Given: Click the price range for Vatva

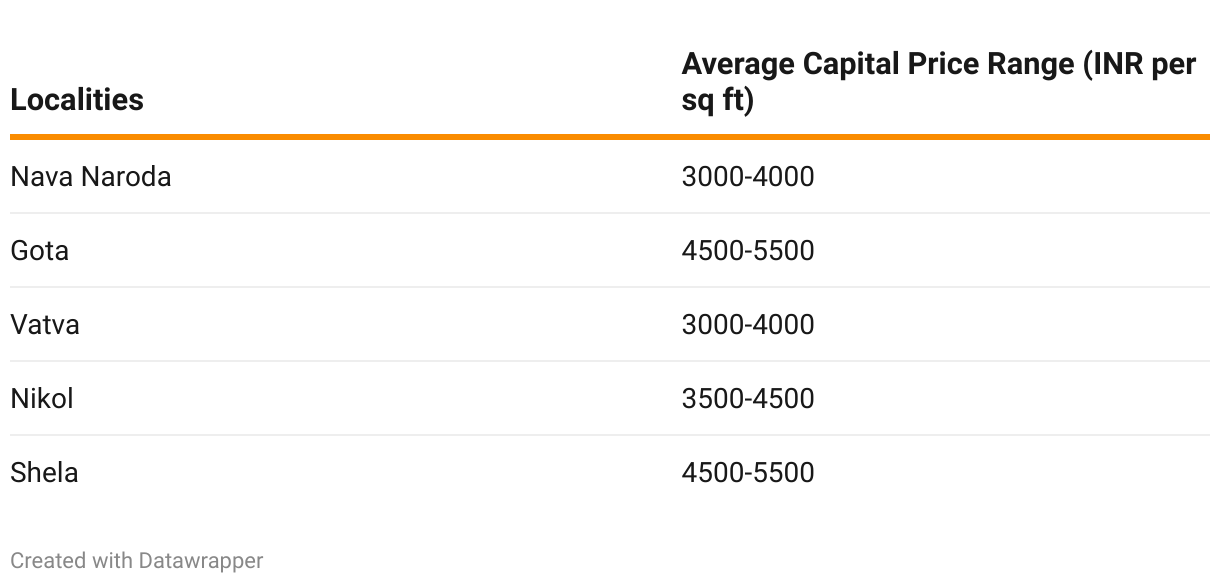Looking at the screenshot, I should point(748,325).
